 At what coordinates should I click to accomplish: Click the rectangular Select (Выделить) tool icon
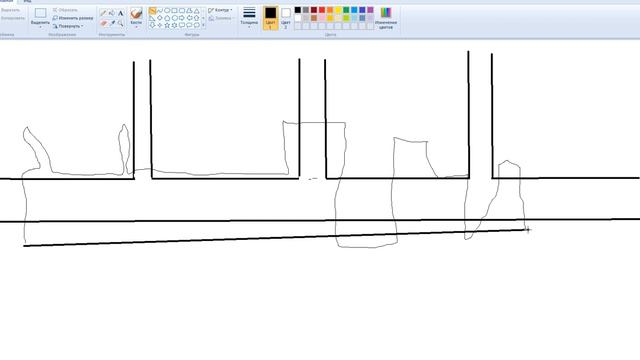pyautogui.click(x=40, y=13)
